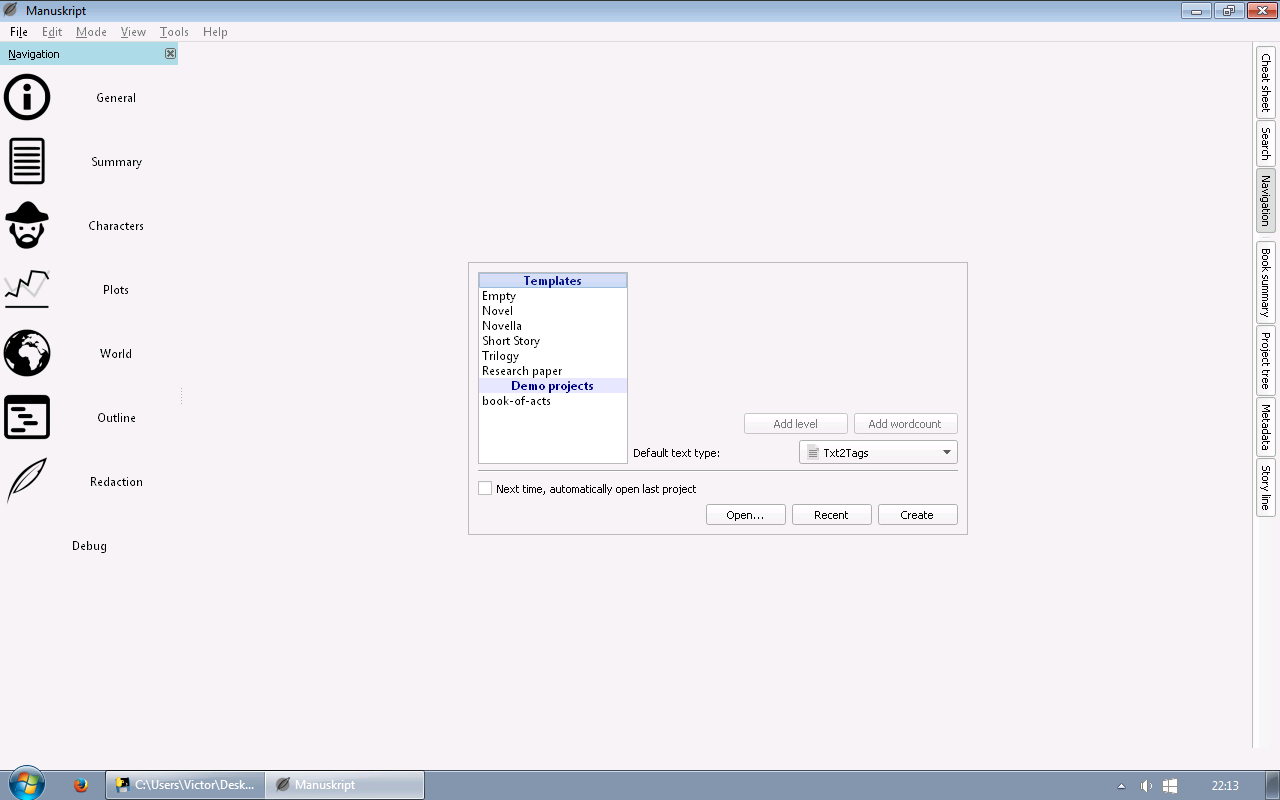Click the Windows Start orb
This screenshot has height=800, width=1280.
26,784
